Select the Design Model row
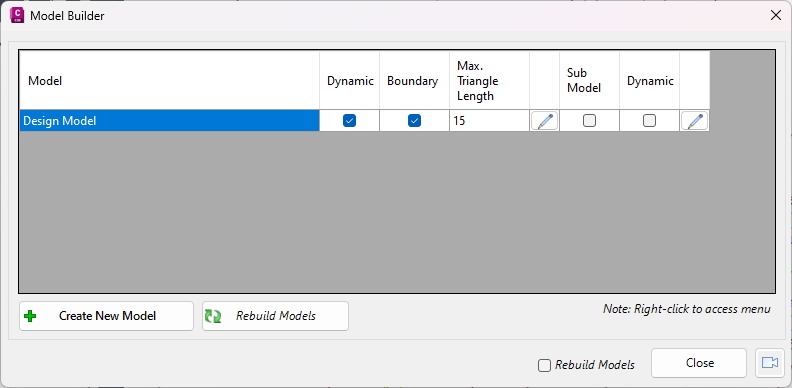The height and width of the screenshot is (388, 792). click(170, 121)
